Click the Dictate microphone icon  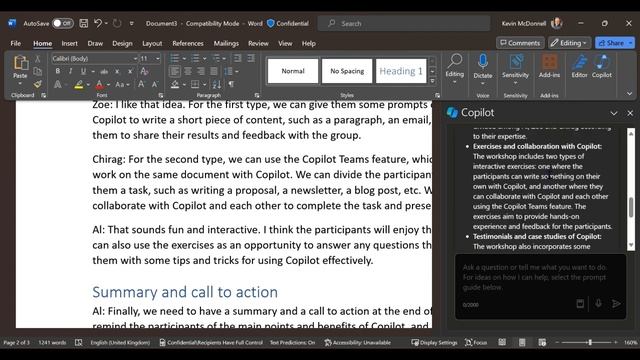click(483, 62)
